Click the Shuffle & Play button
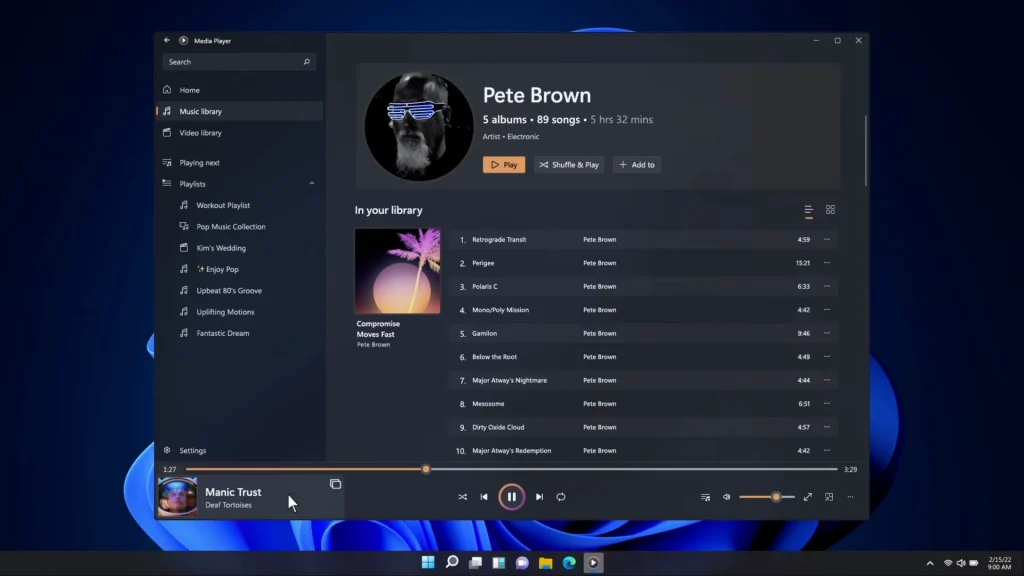This screenshot has height=576, width=1024. click(x=568, y=164)
